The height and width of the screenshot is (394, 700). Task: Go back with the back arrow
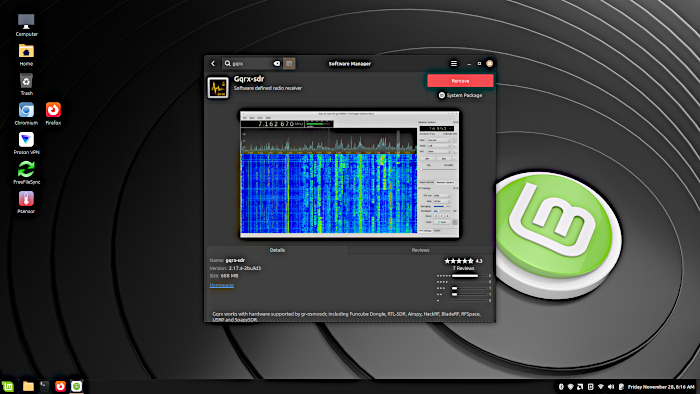(213, 63)
